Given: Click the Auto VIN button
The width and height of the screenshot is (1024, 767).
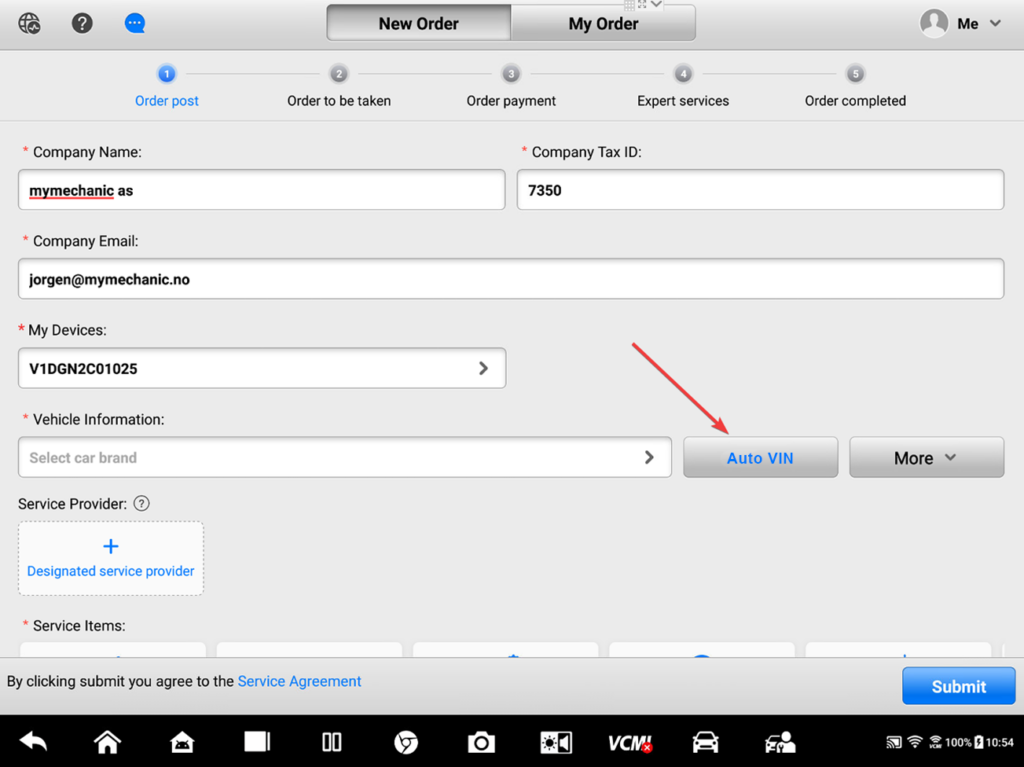Looking at the screenshot, I should tap(760, 457).
